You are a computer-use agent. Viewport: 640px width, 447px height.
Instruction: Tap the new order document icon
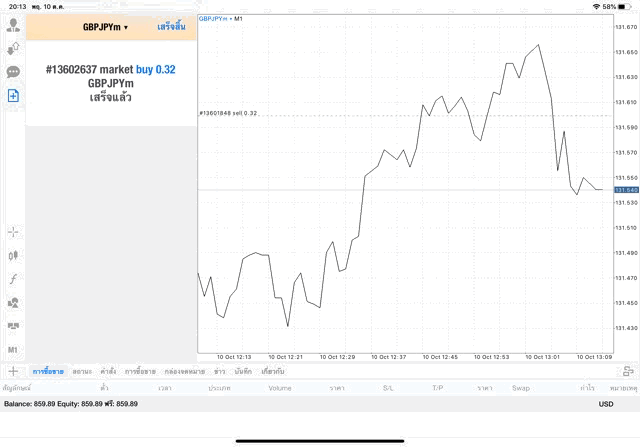[x=14, y=96]
